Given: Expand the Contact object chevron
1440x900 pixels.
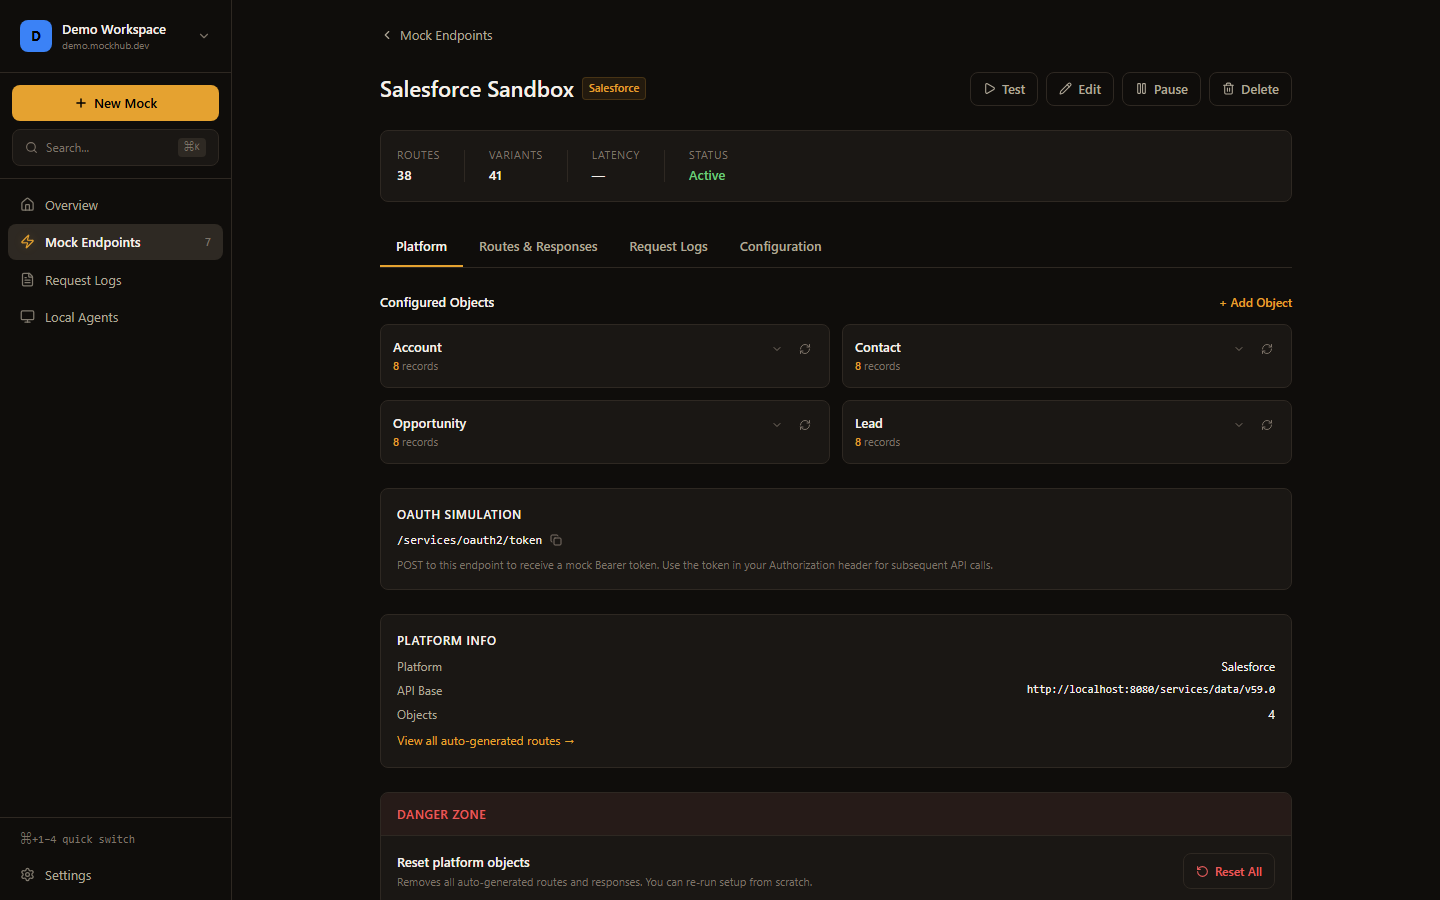Looking at the screenshot, I should point(1239,349).
